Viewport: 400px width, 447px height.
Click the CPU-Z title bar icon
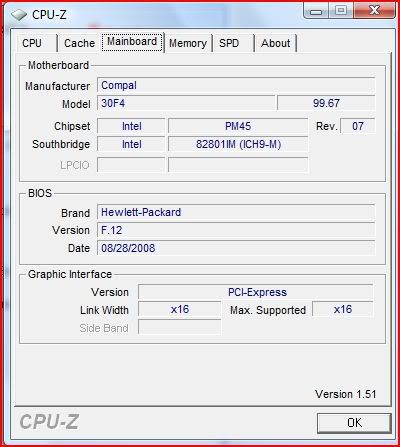[19, 15]
